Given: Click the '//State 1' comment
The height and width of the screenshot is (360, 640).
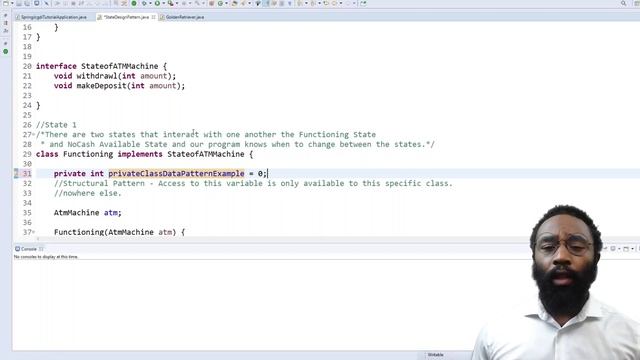Looking at the screenshot, I should 56,125.
